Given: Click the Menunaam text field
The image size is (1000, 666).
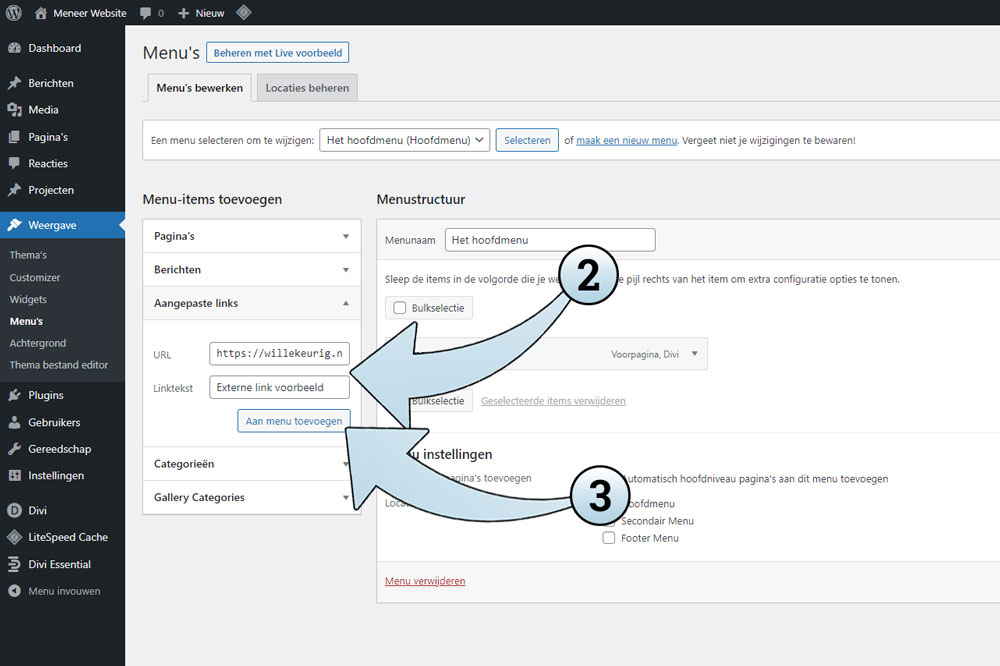Looking at the screenshot, I should [x=550, y=240].
